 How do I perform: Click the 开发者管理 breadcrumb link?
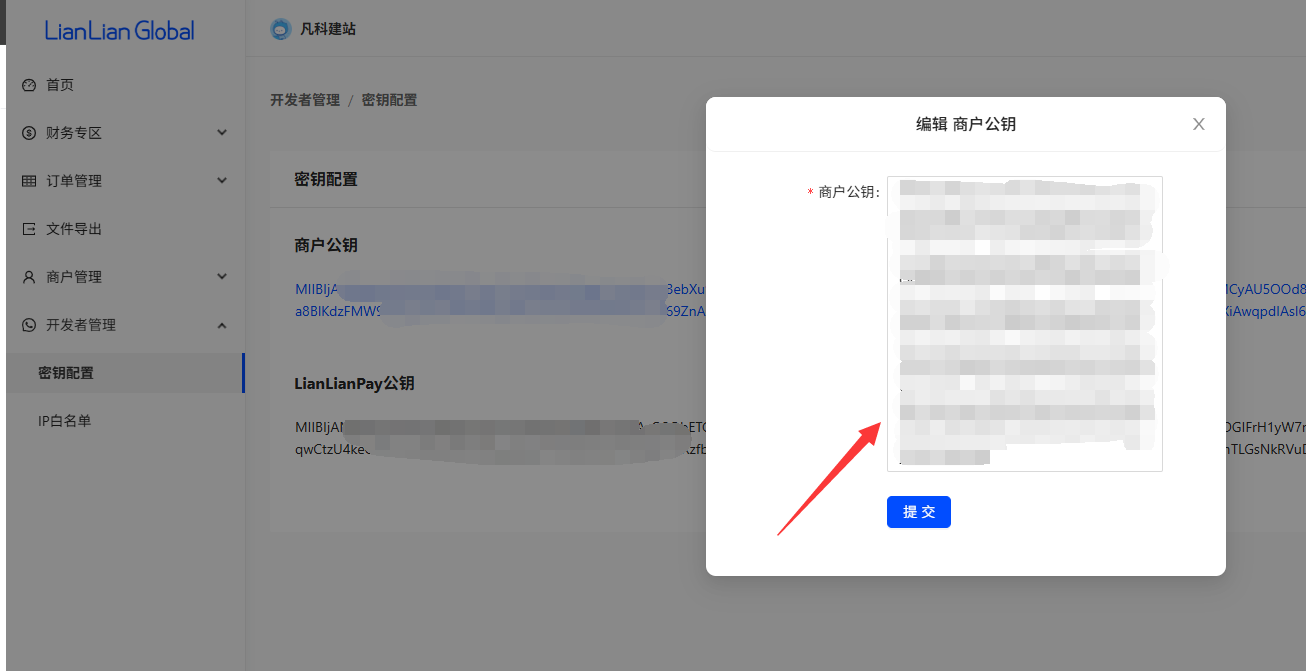point(305,100)
